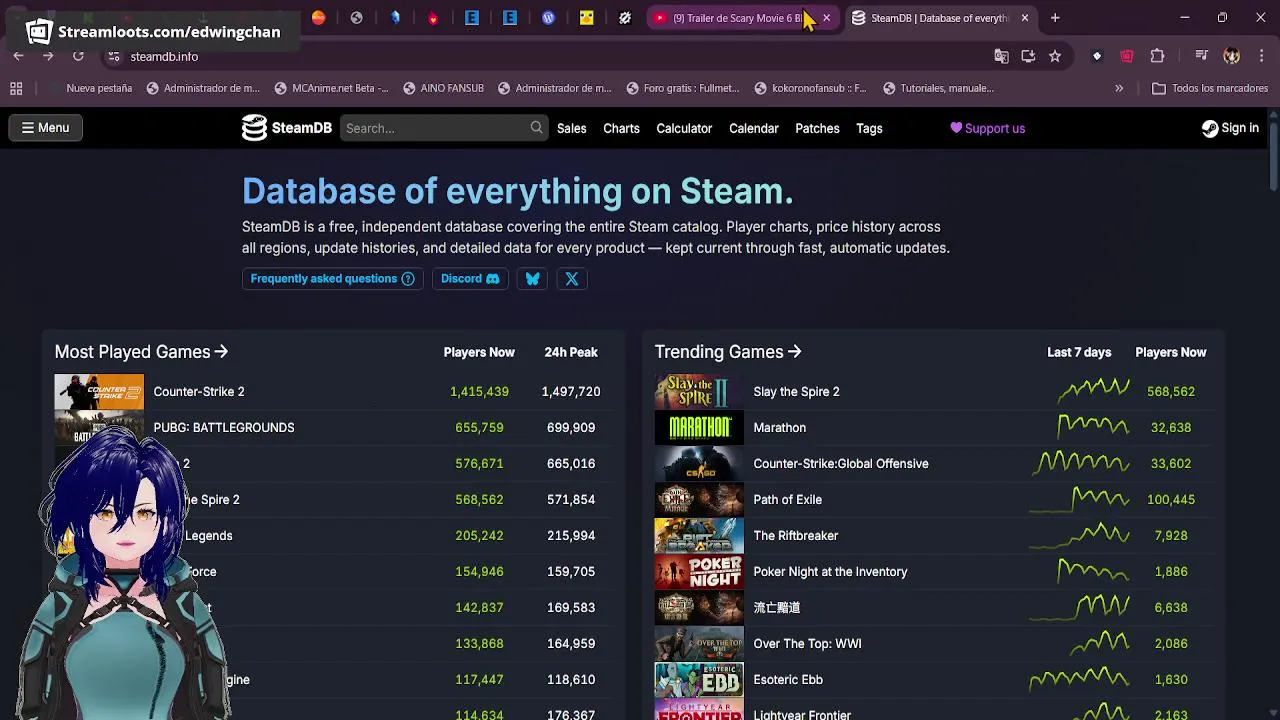This screenshot has height=720, width=1280.
Task: Click Counter-Strike 2 thumbnail
Action: 99,392
